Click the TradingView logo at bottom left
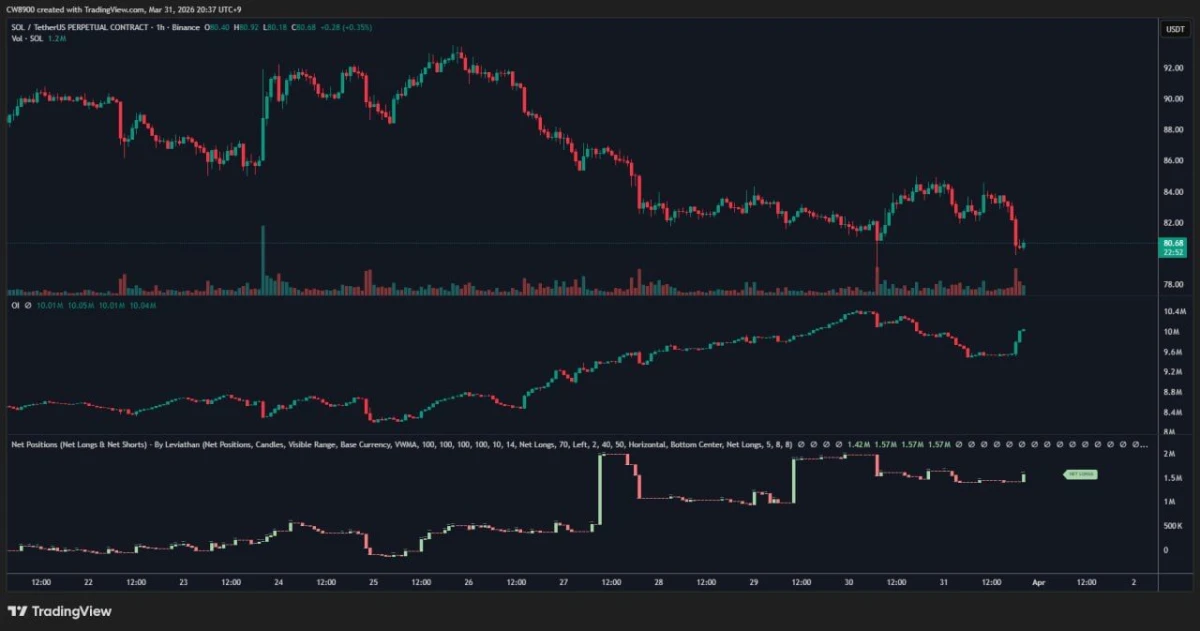The image size is (1200, 631). point(57,611)
